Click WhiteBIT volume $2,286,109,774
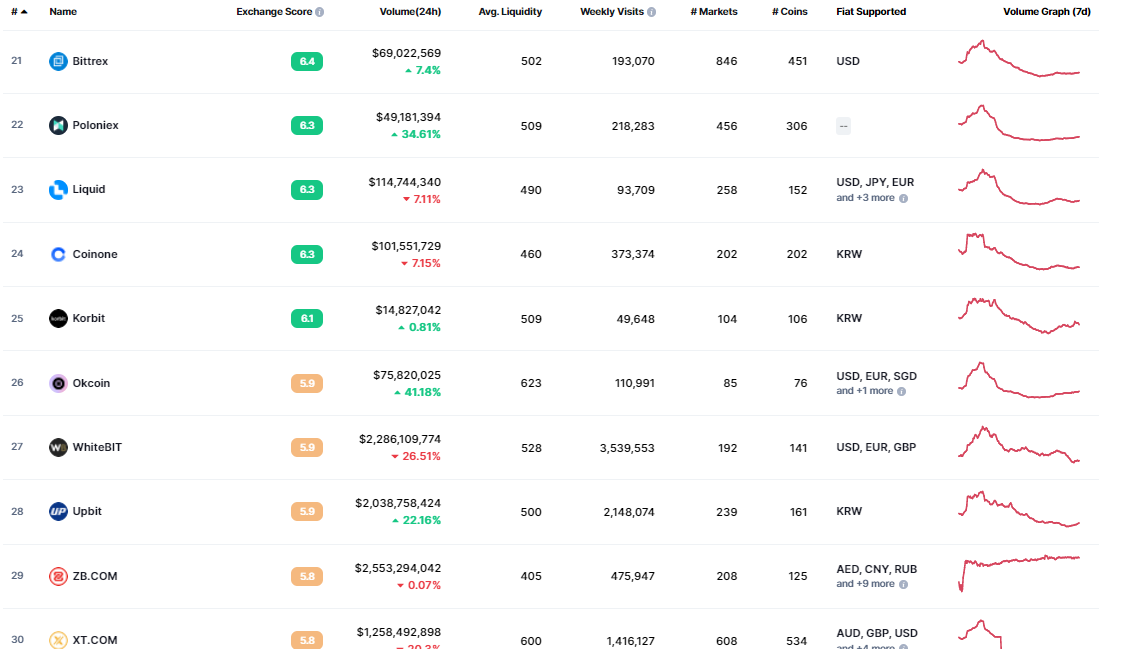Screen dimensions: 1124x649 (x=400, y=439)
